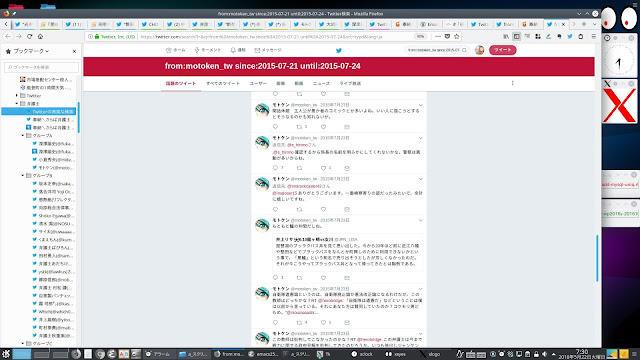640x360 pixels.
Task: Click the green padlock site identity icon
Action: pyautogui.click(x=97, y=36)
